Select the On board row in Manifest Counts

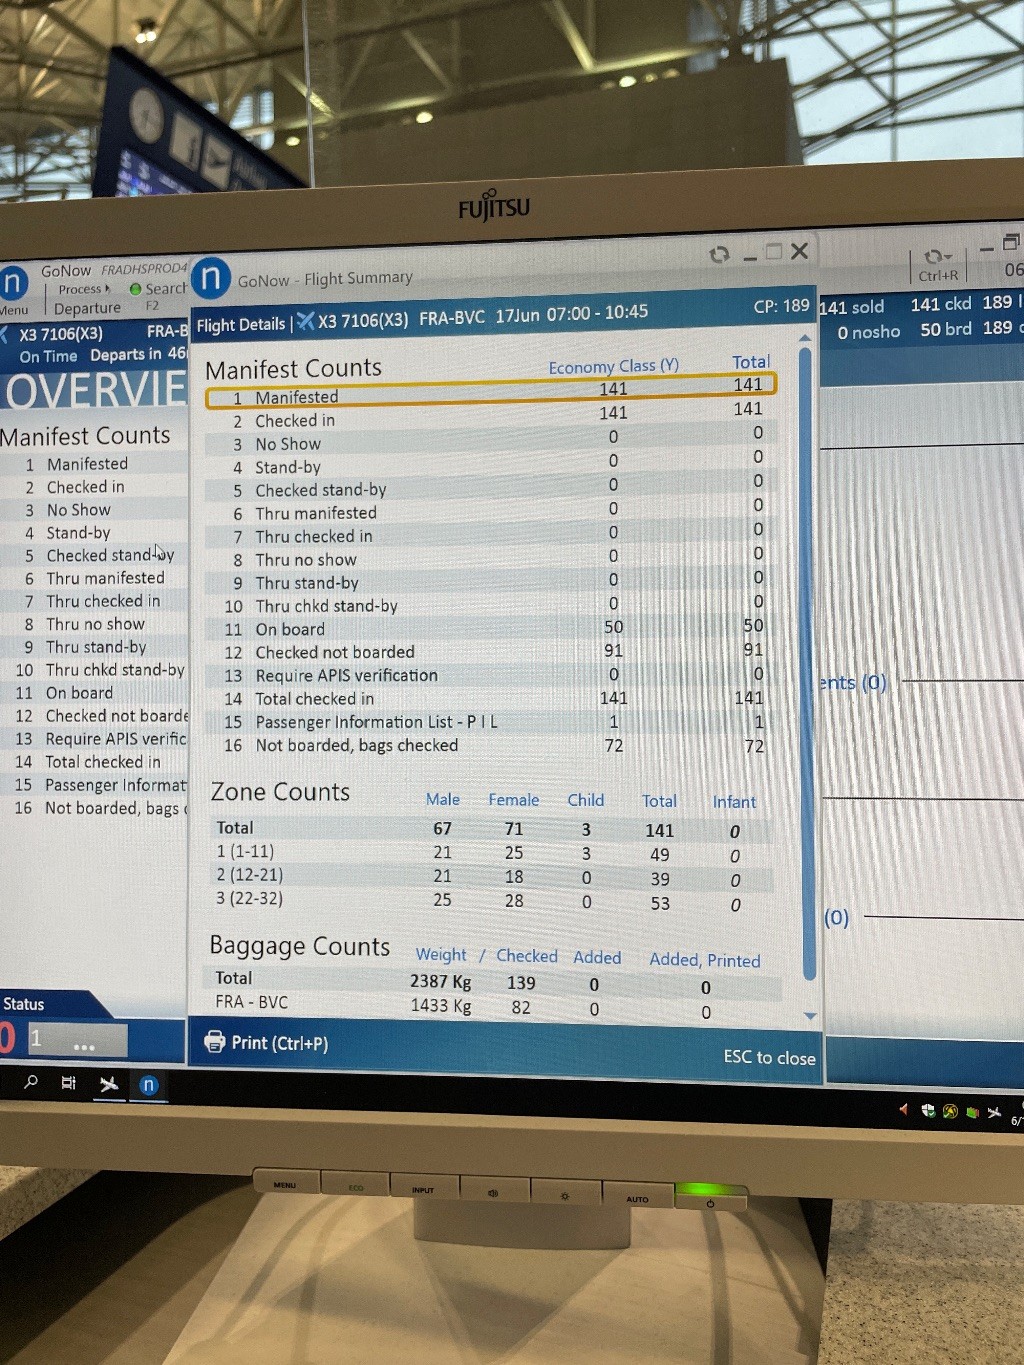290,630
